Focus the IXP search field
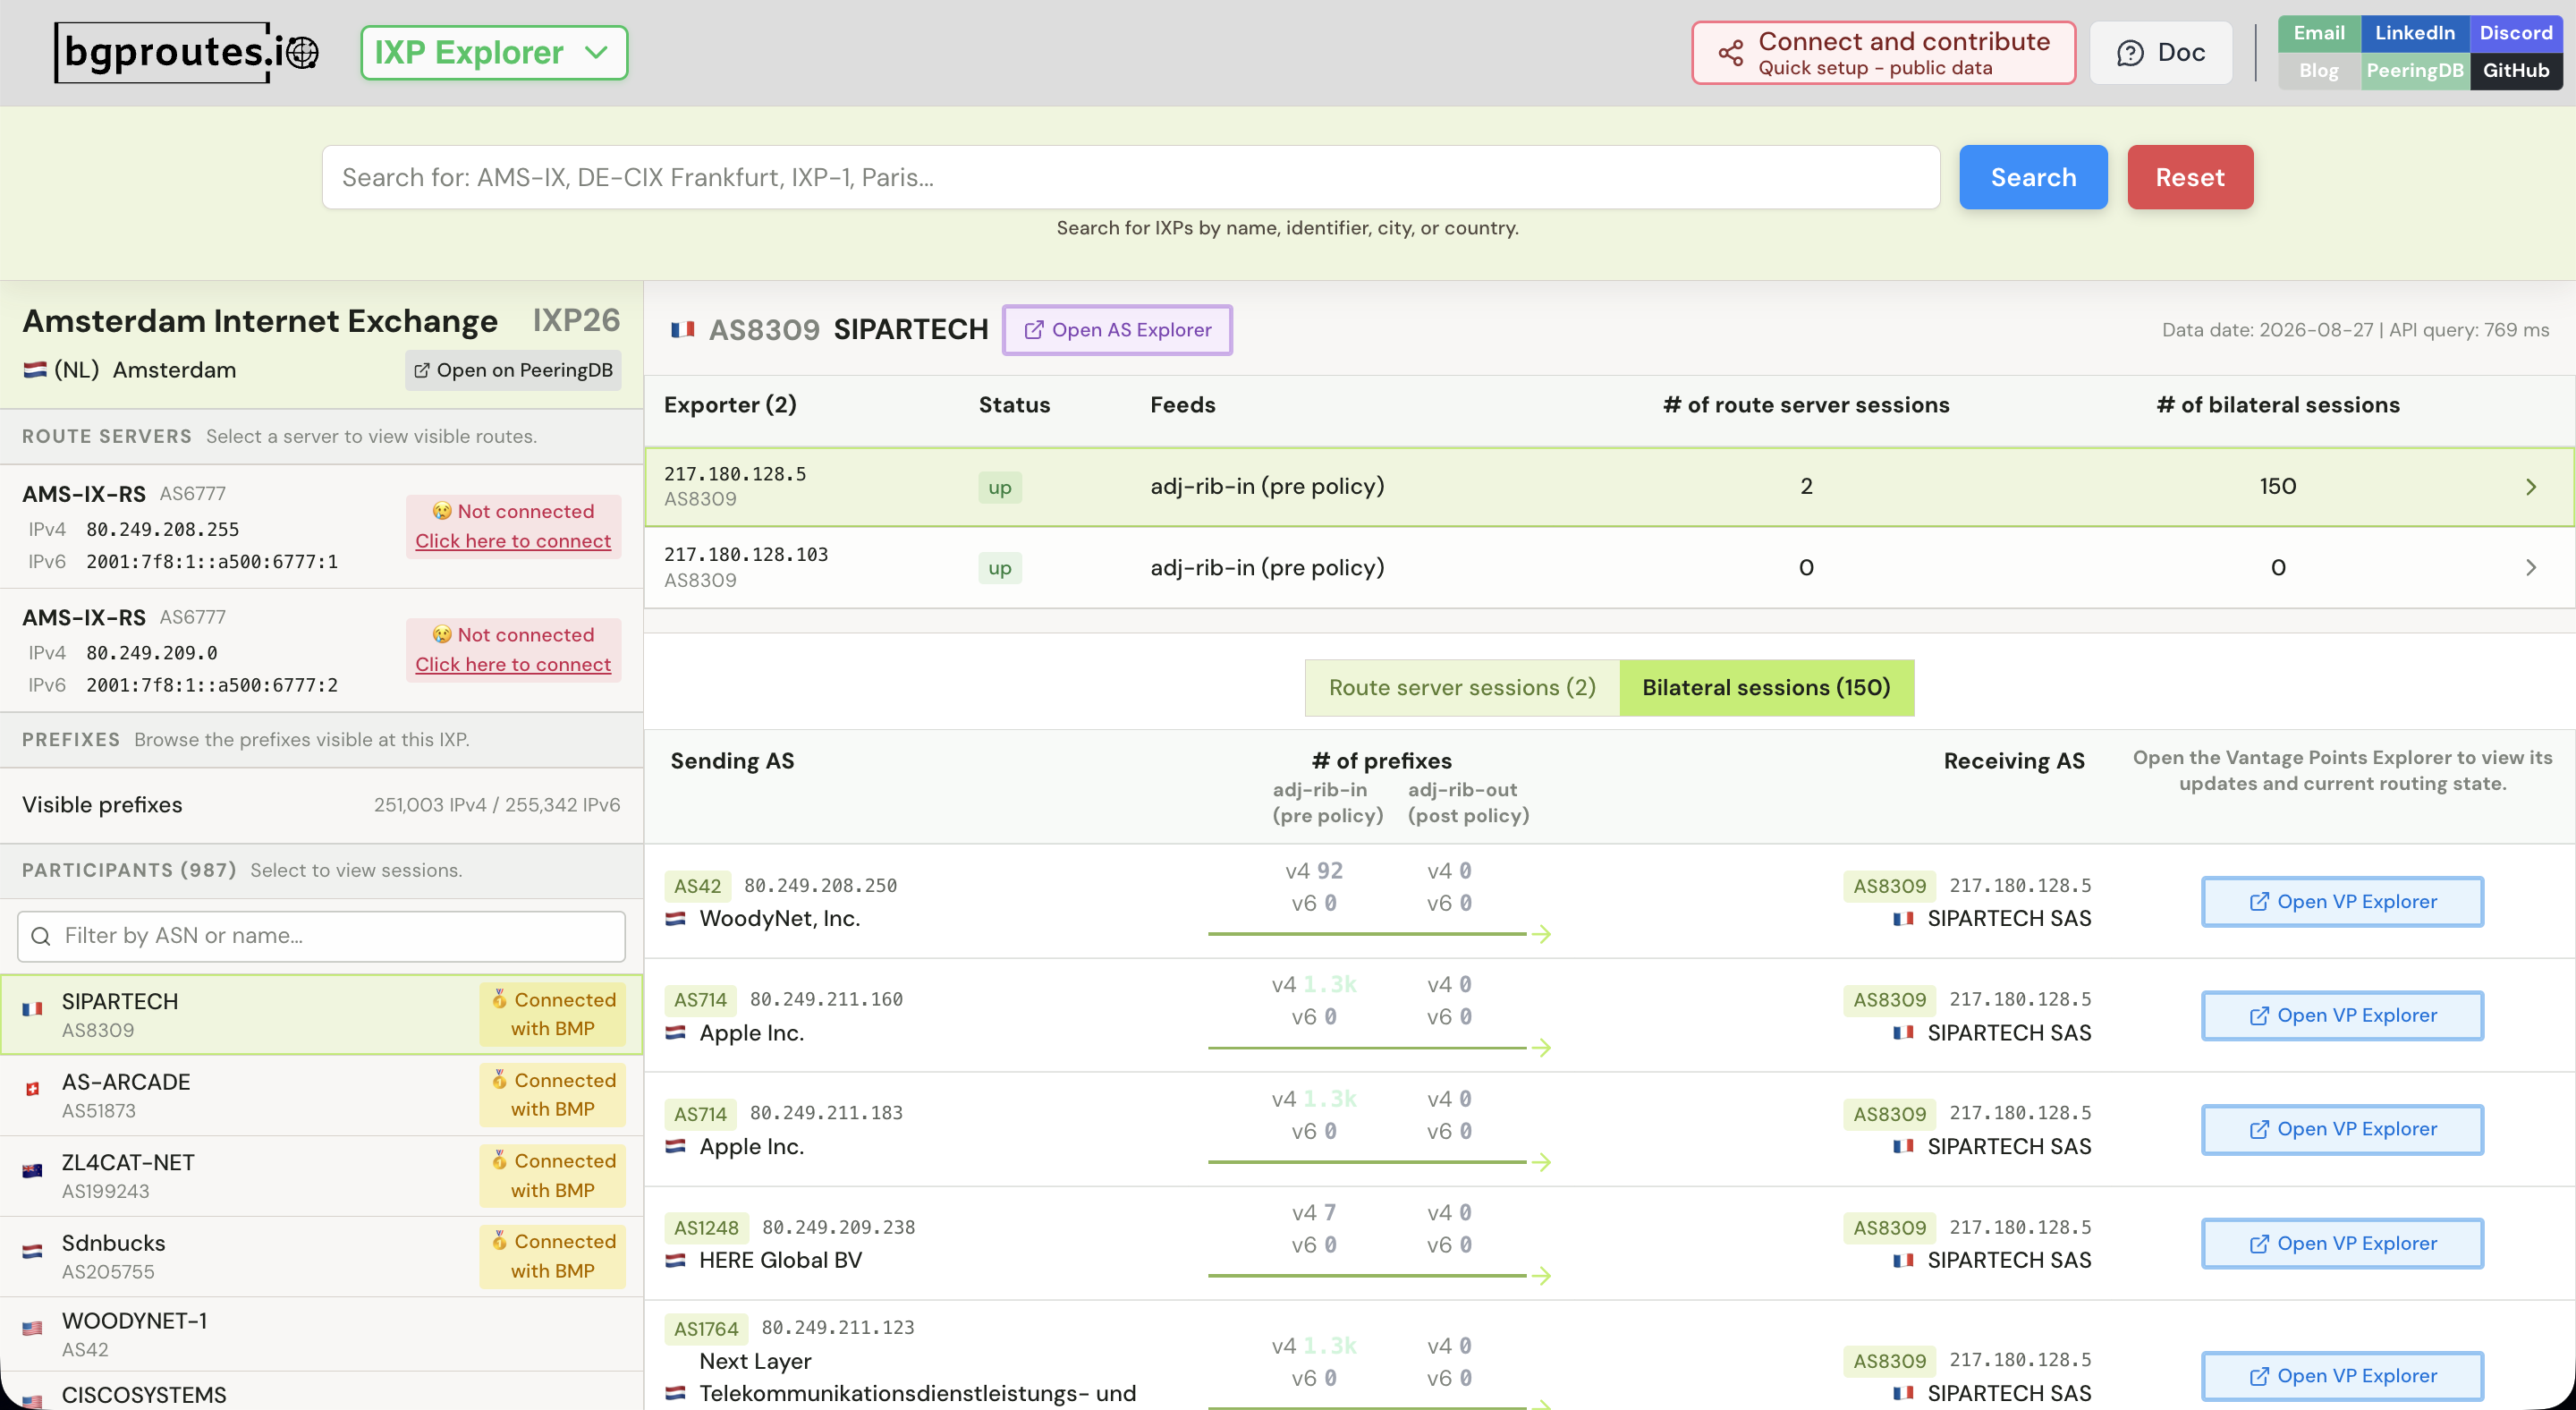The image size is (2576, 1410). pos(1130,177)
